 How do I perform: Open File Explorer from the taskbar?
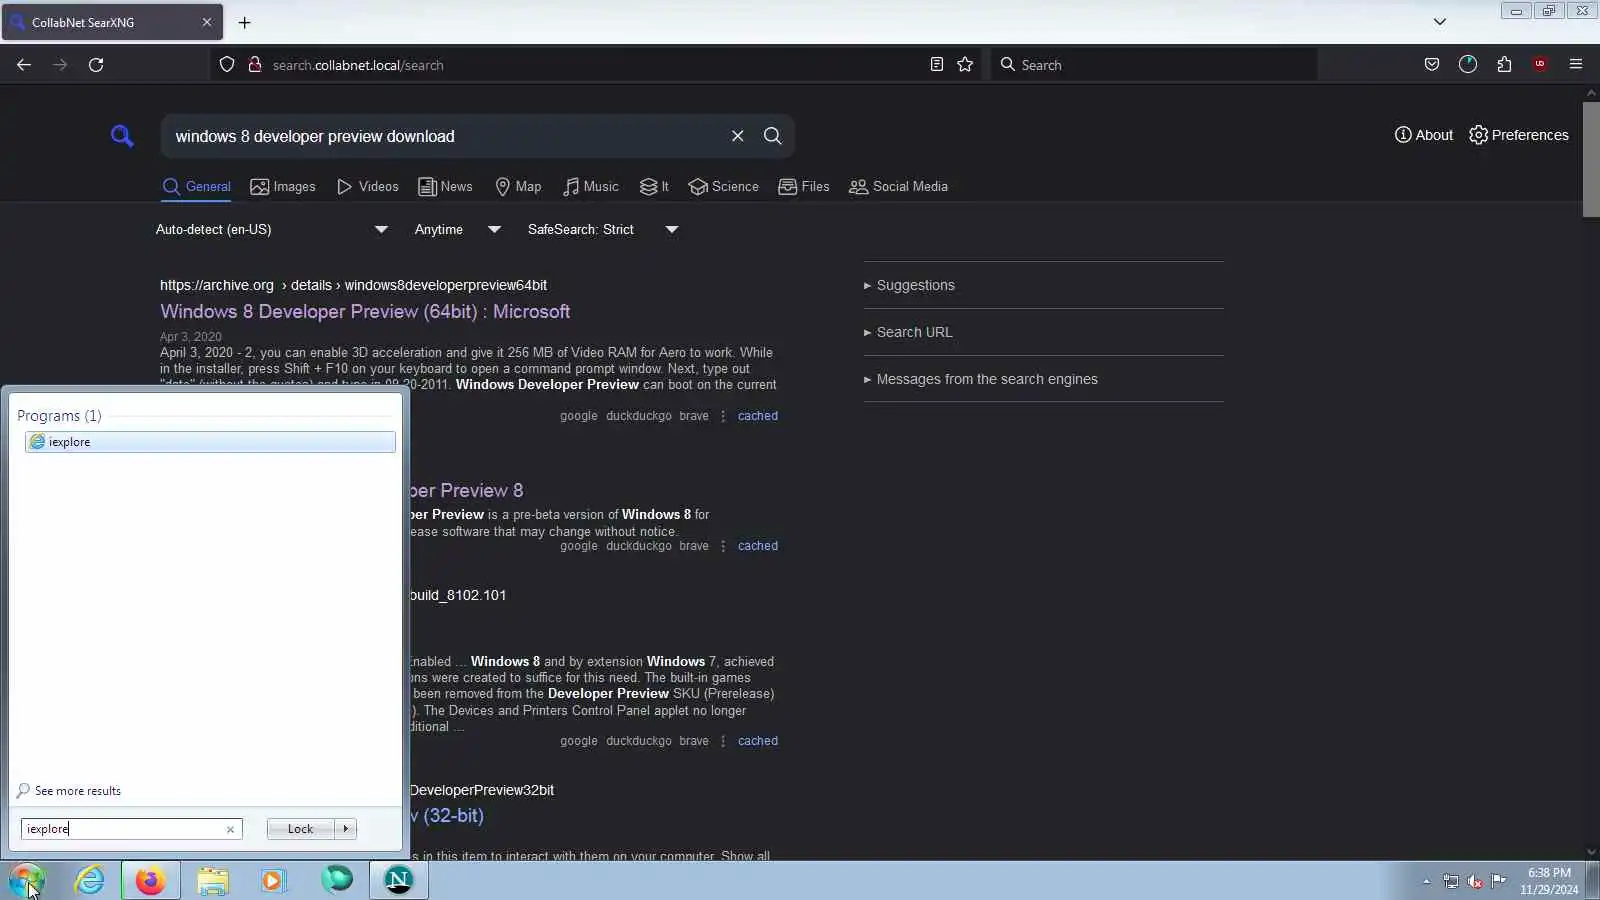point(213,880)
